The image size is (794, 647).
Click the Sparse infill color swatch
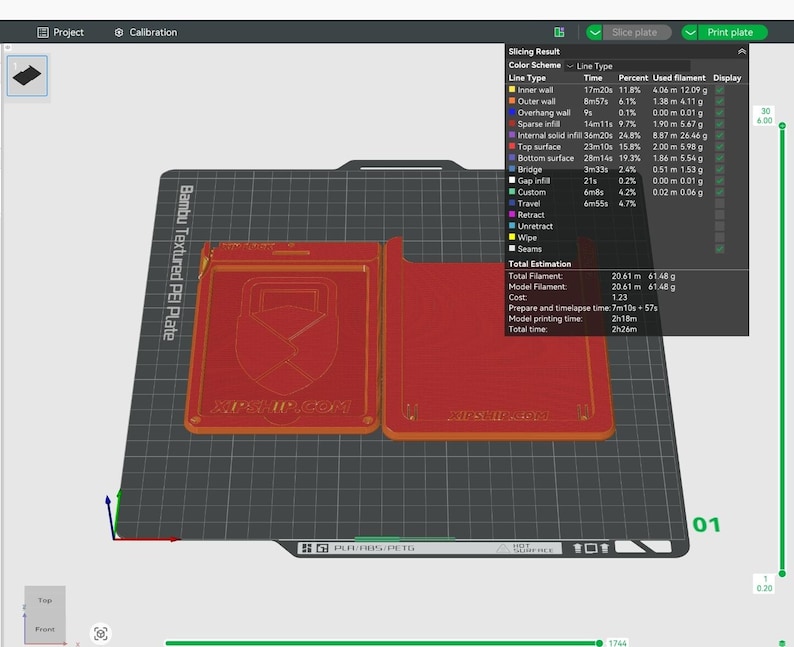pos(512,124)
